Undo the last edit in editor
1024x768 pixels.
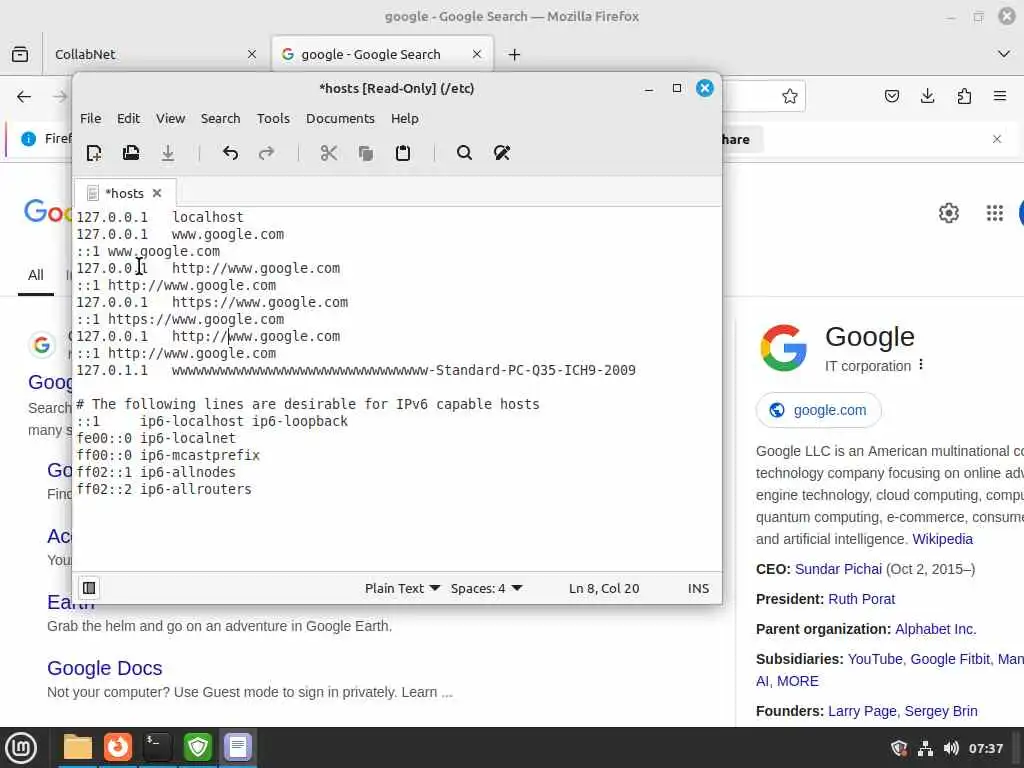tap(230, 153)
